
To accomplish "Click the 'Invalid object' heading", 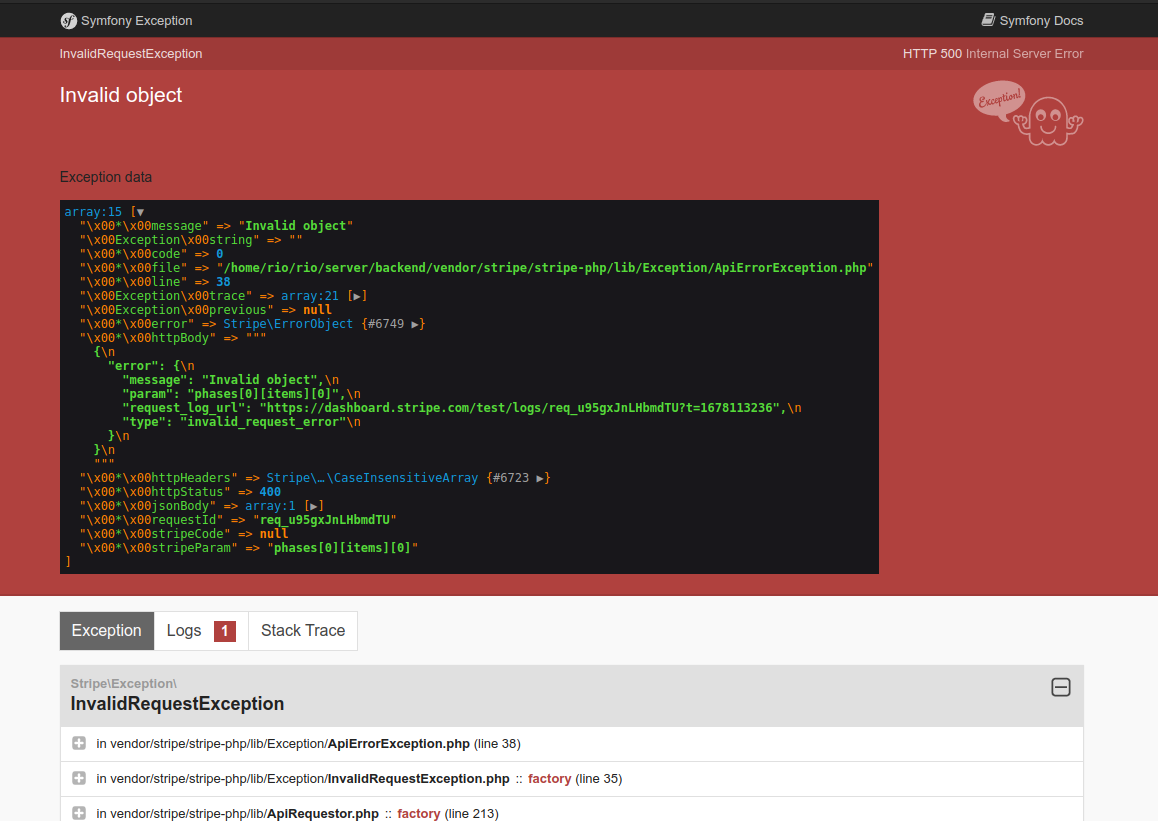I will tap(120, 95).
